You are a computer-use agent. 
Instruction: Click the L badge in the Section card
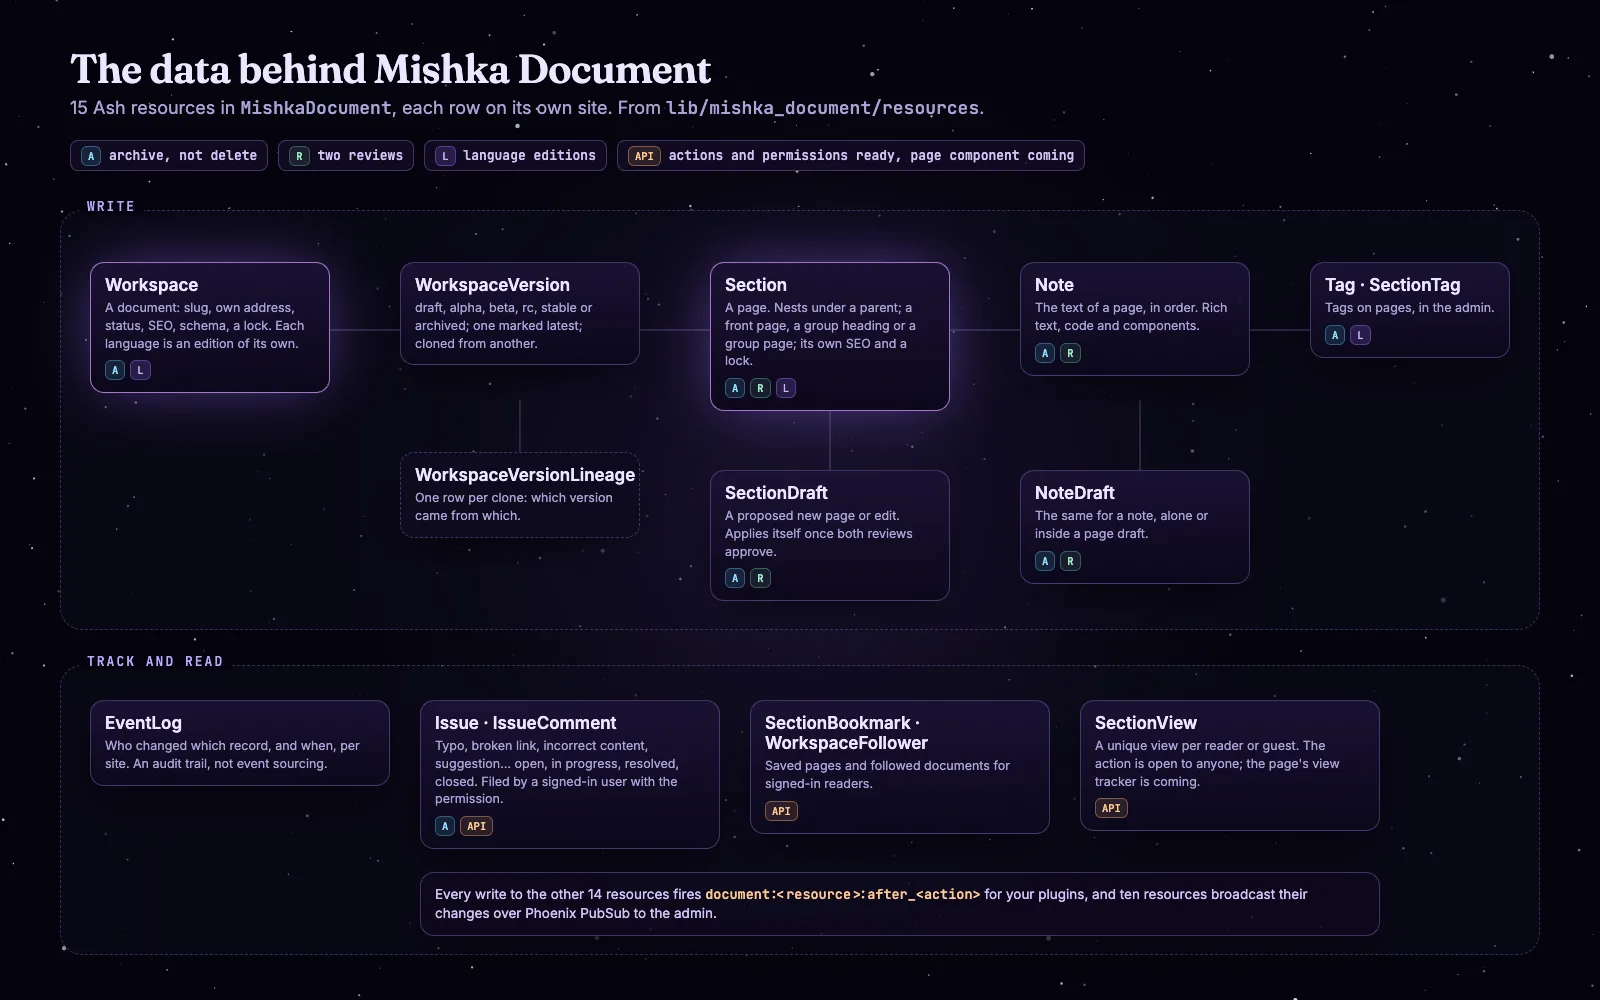click(x=786, y=388)
